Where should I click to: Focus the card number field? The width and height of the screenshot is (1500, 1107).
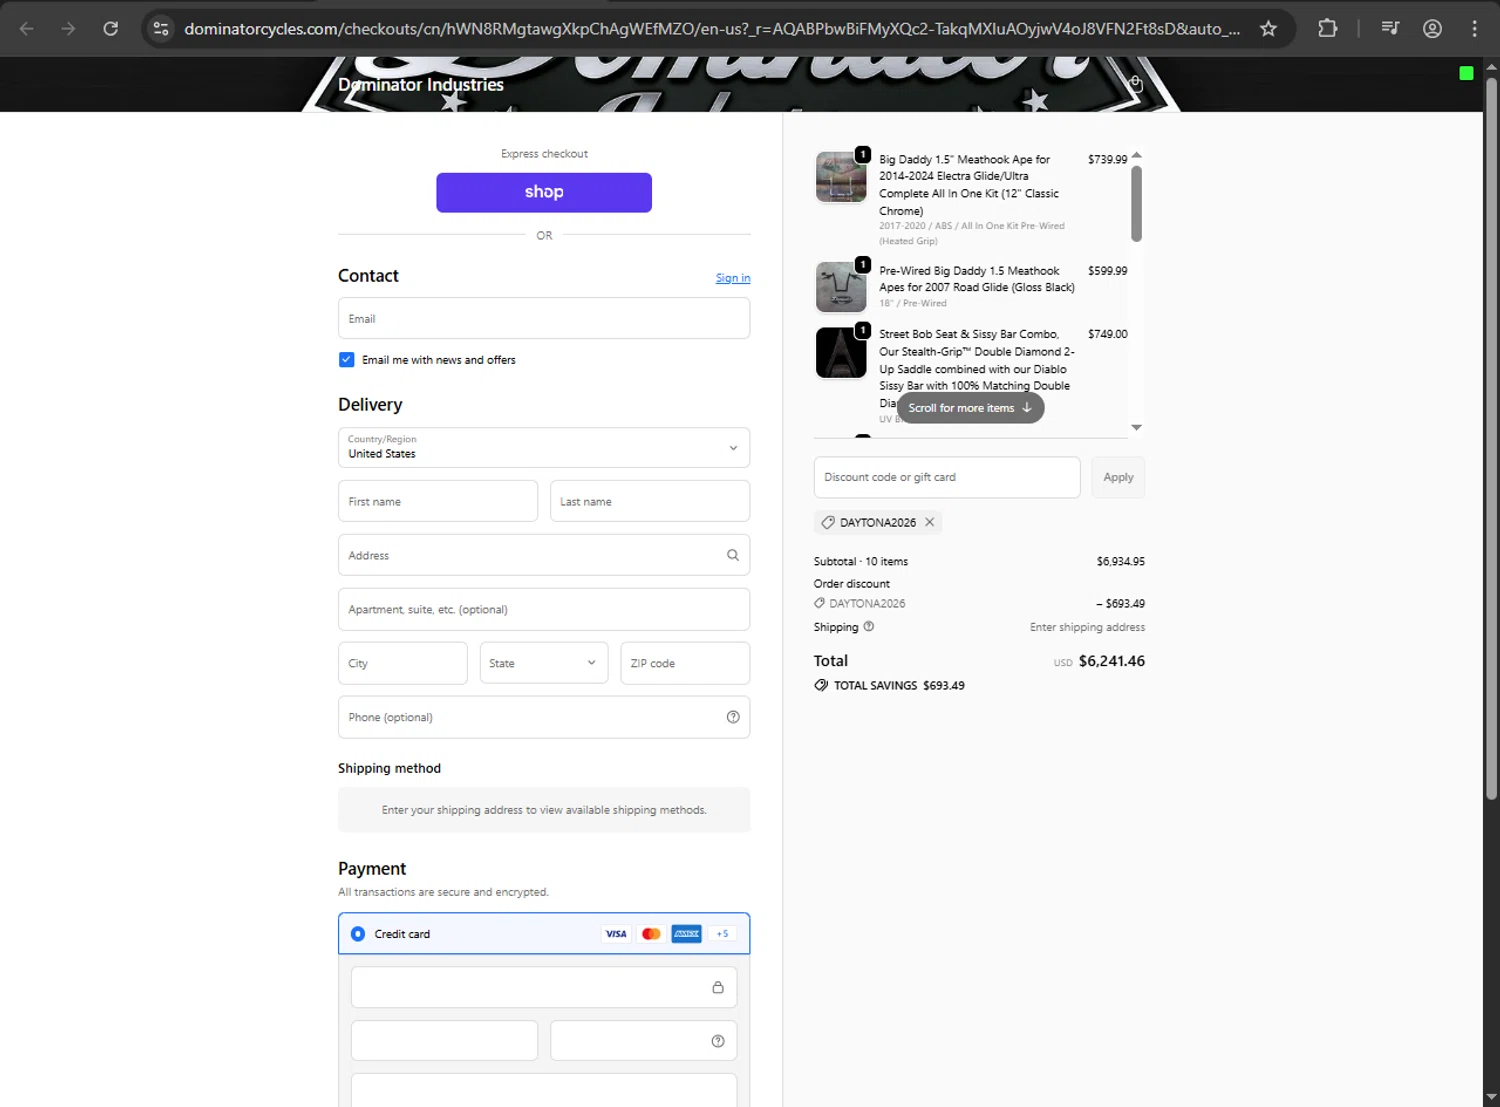tap(544, 987)
